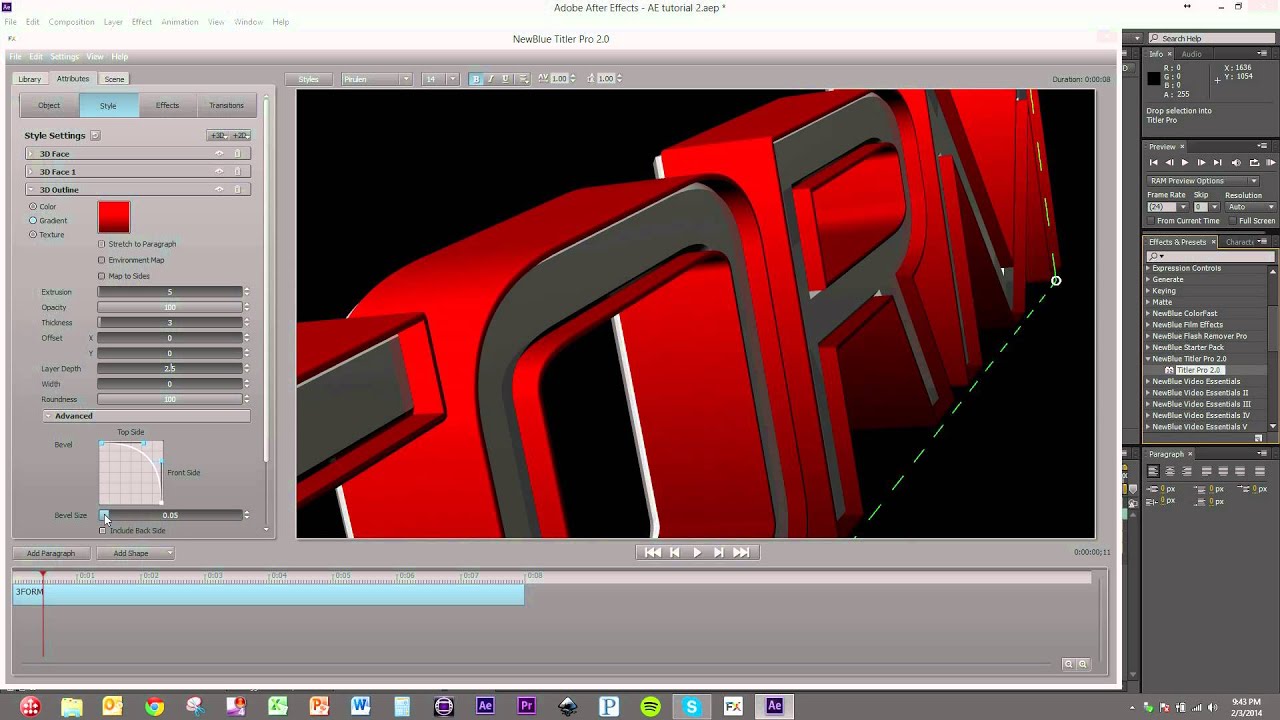Hide the 3D Face style layer
This screenshot has height=720, width=1280.
pyautogui.click(x=219, y=154)
